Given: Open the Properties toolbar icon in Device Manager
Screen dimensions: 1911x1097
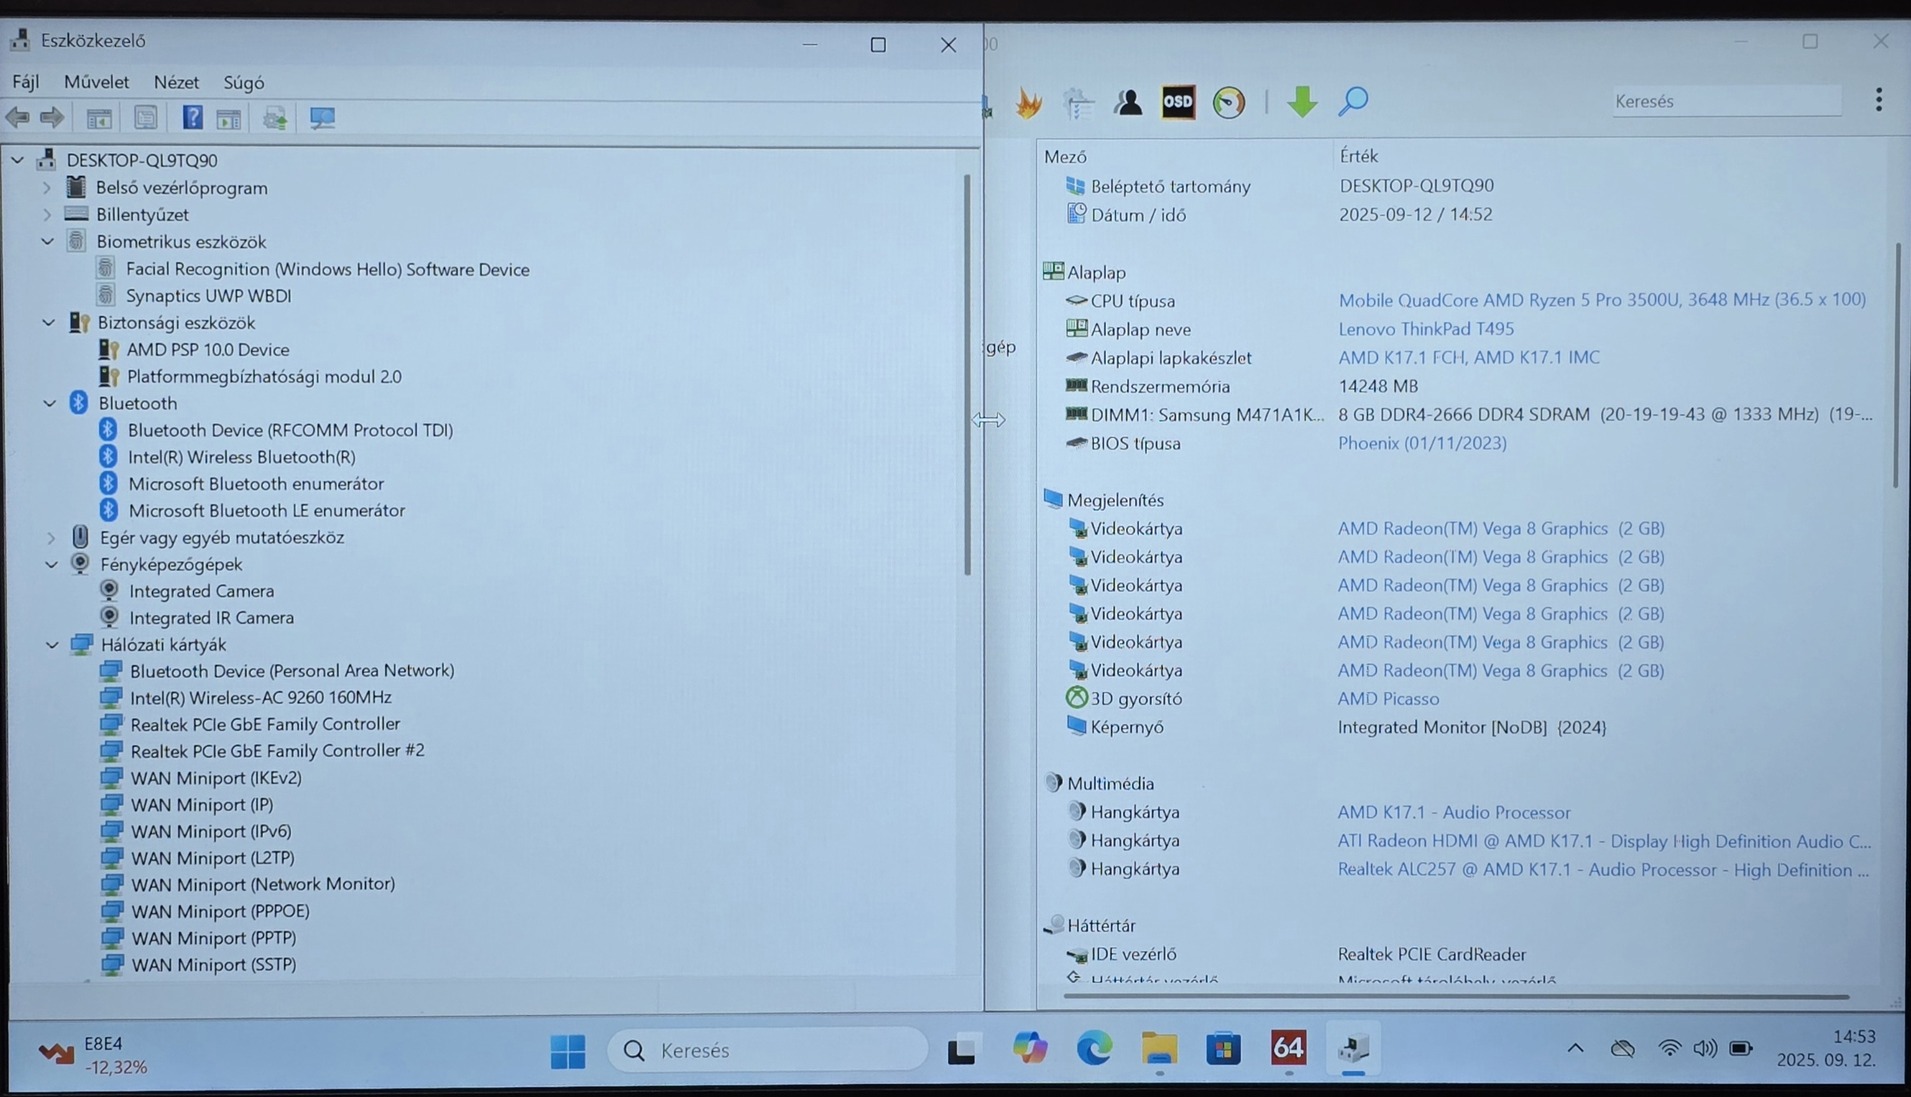Looking at the screenshot, I should (145, 118).
